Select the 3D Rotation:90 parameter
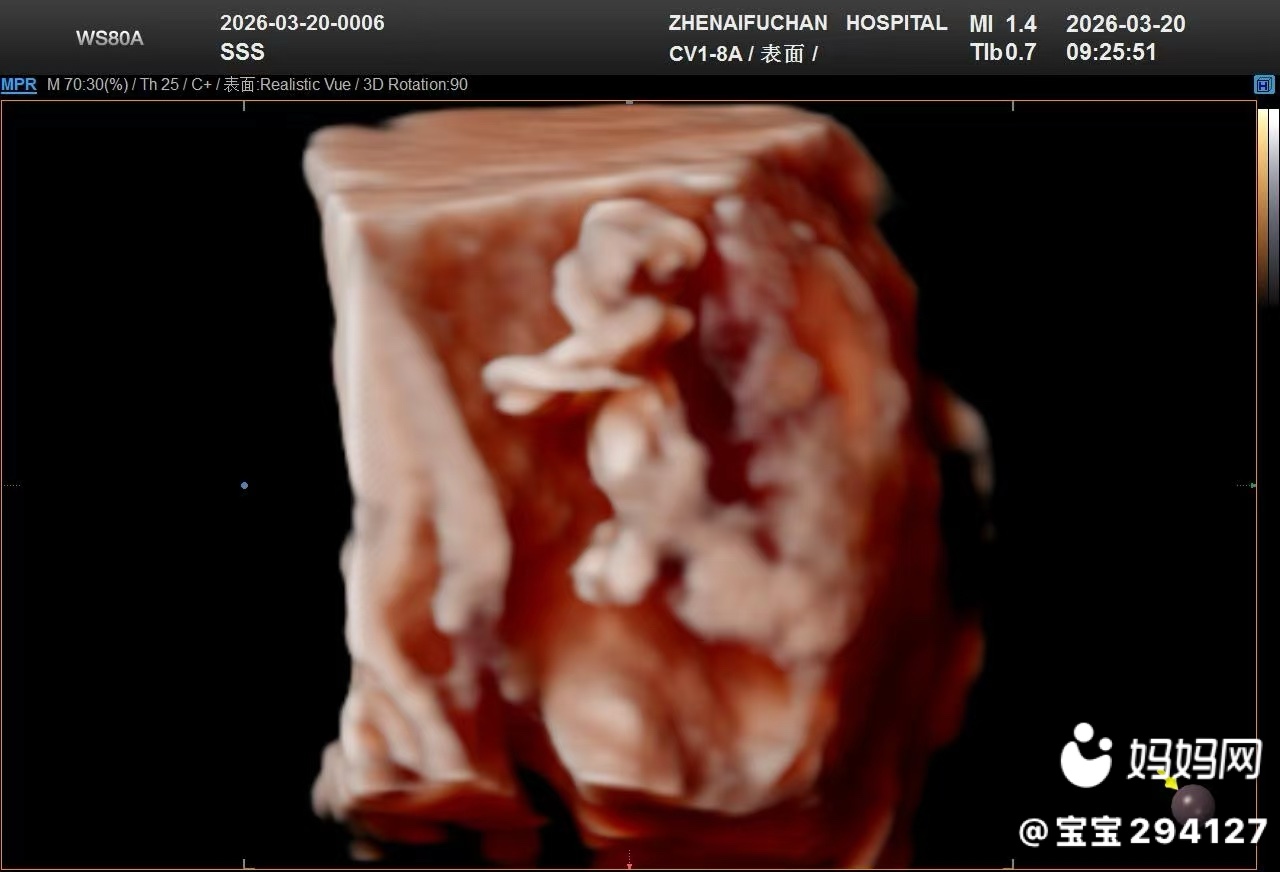Screen dimensions: 1280x872 point(415,85)
